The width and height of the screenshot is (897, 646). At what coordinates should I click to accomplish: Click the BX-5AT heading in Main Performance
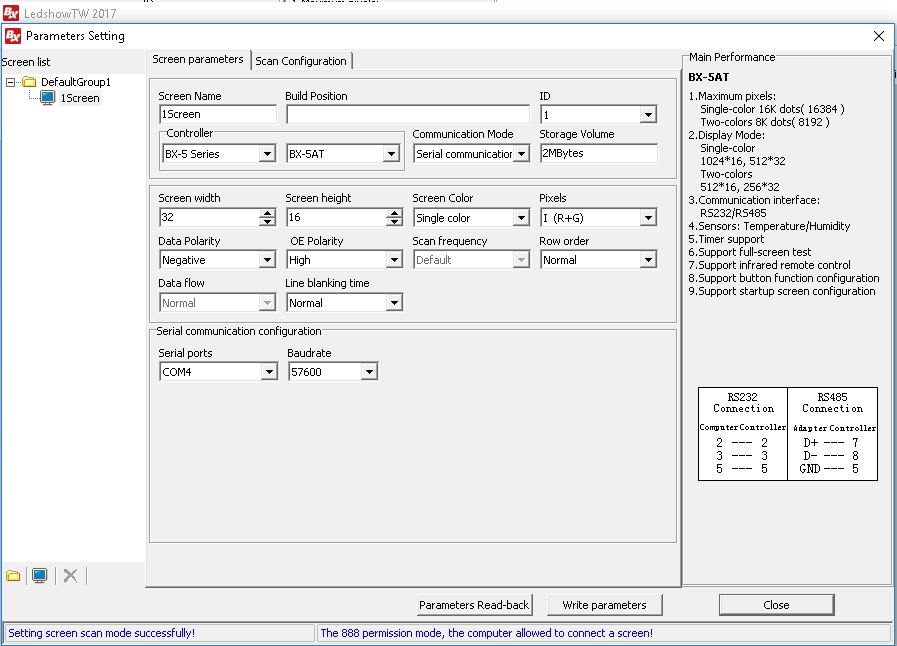[708, 77]
